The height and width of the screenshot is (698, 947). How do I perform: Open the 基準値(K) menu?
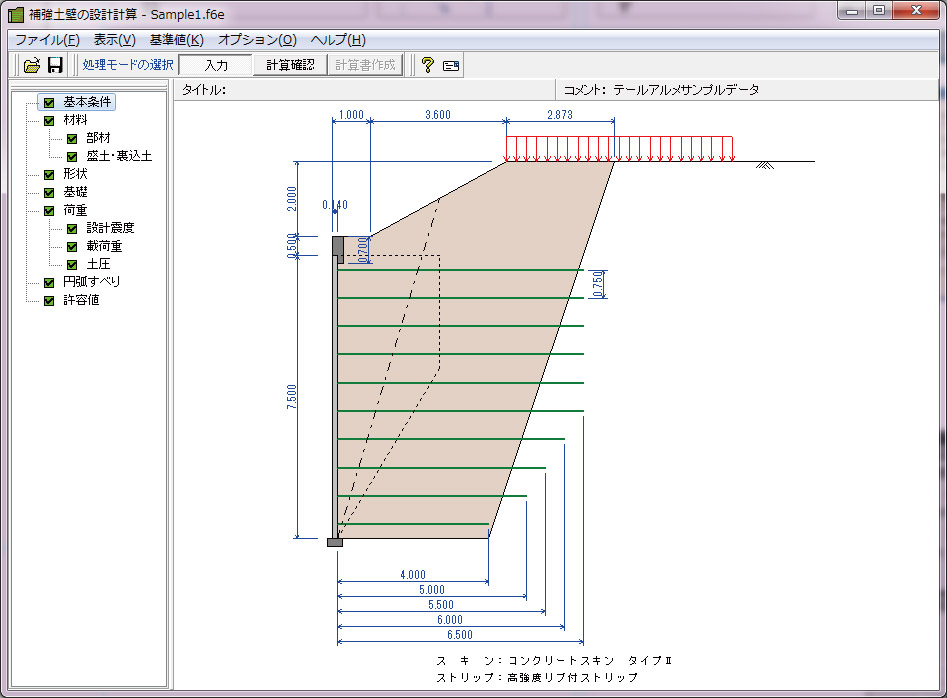pos(177,40)
